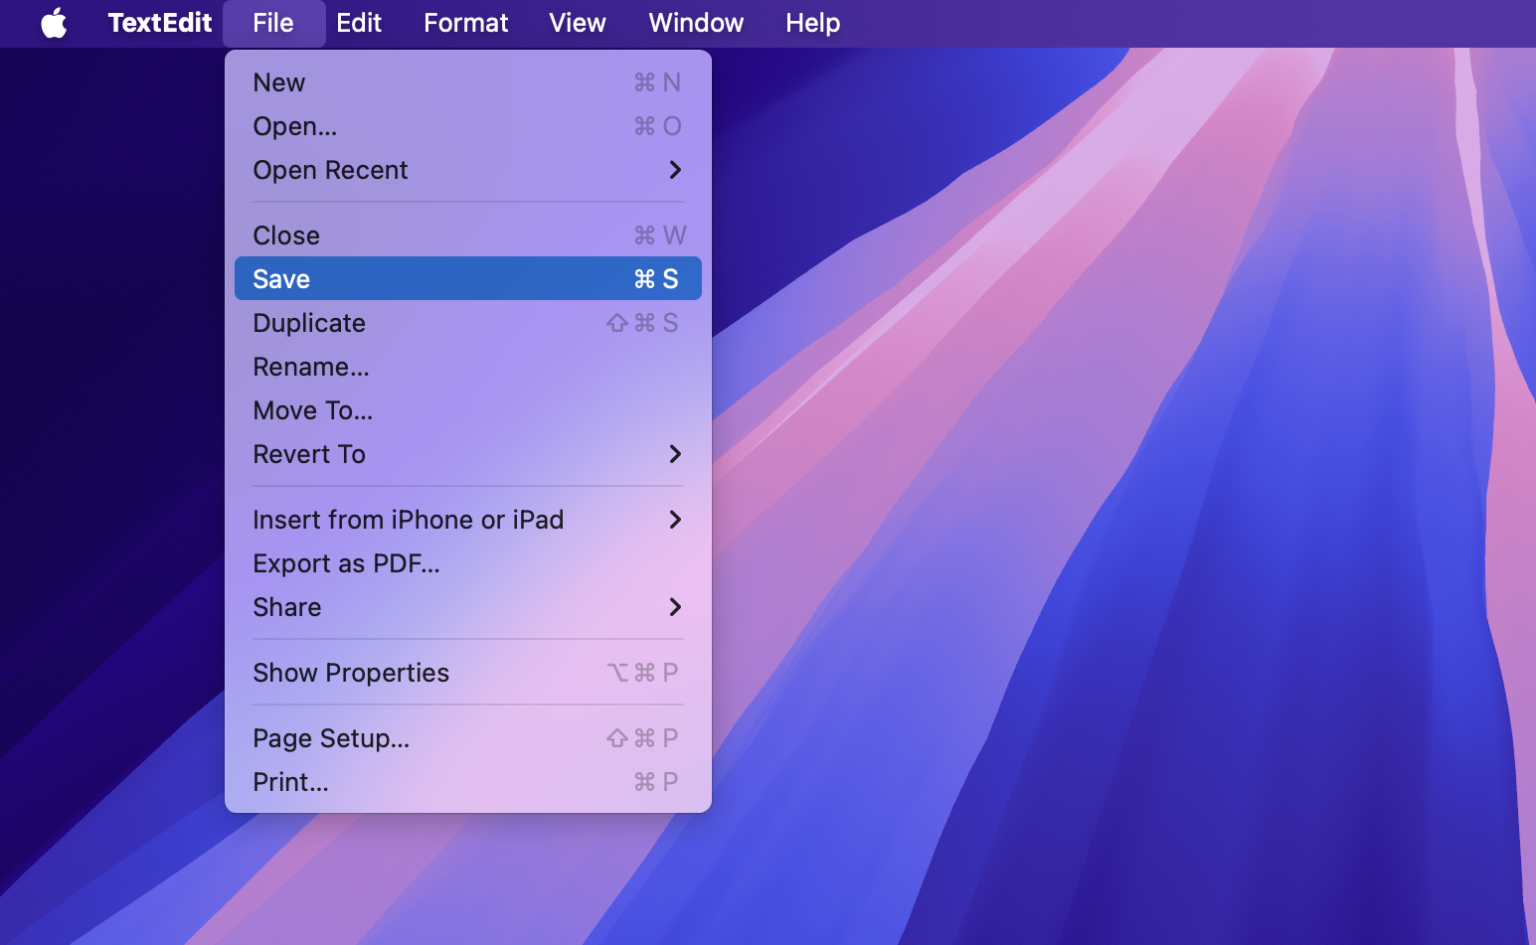1536x945 pixels.
Task: Open the Format menu
Action: pos(465,23)
